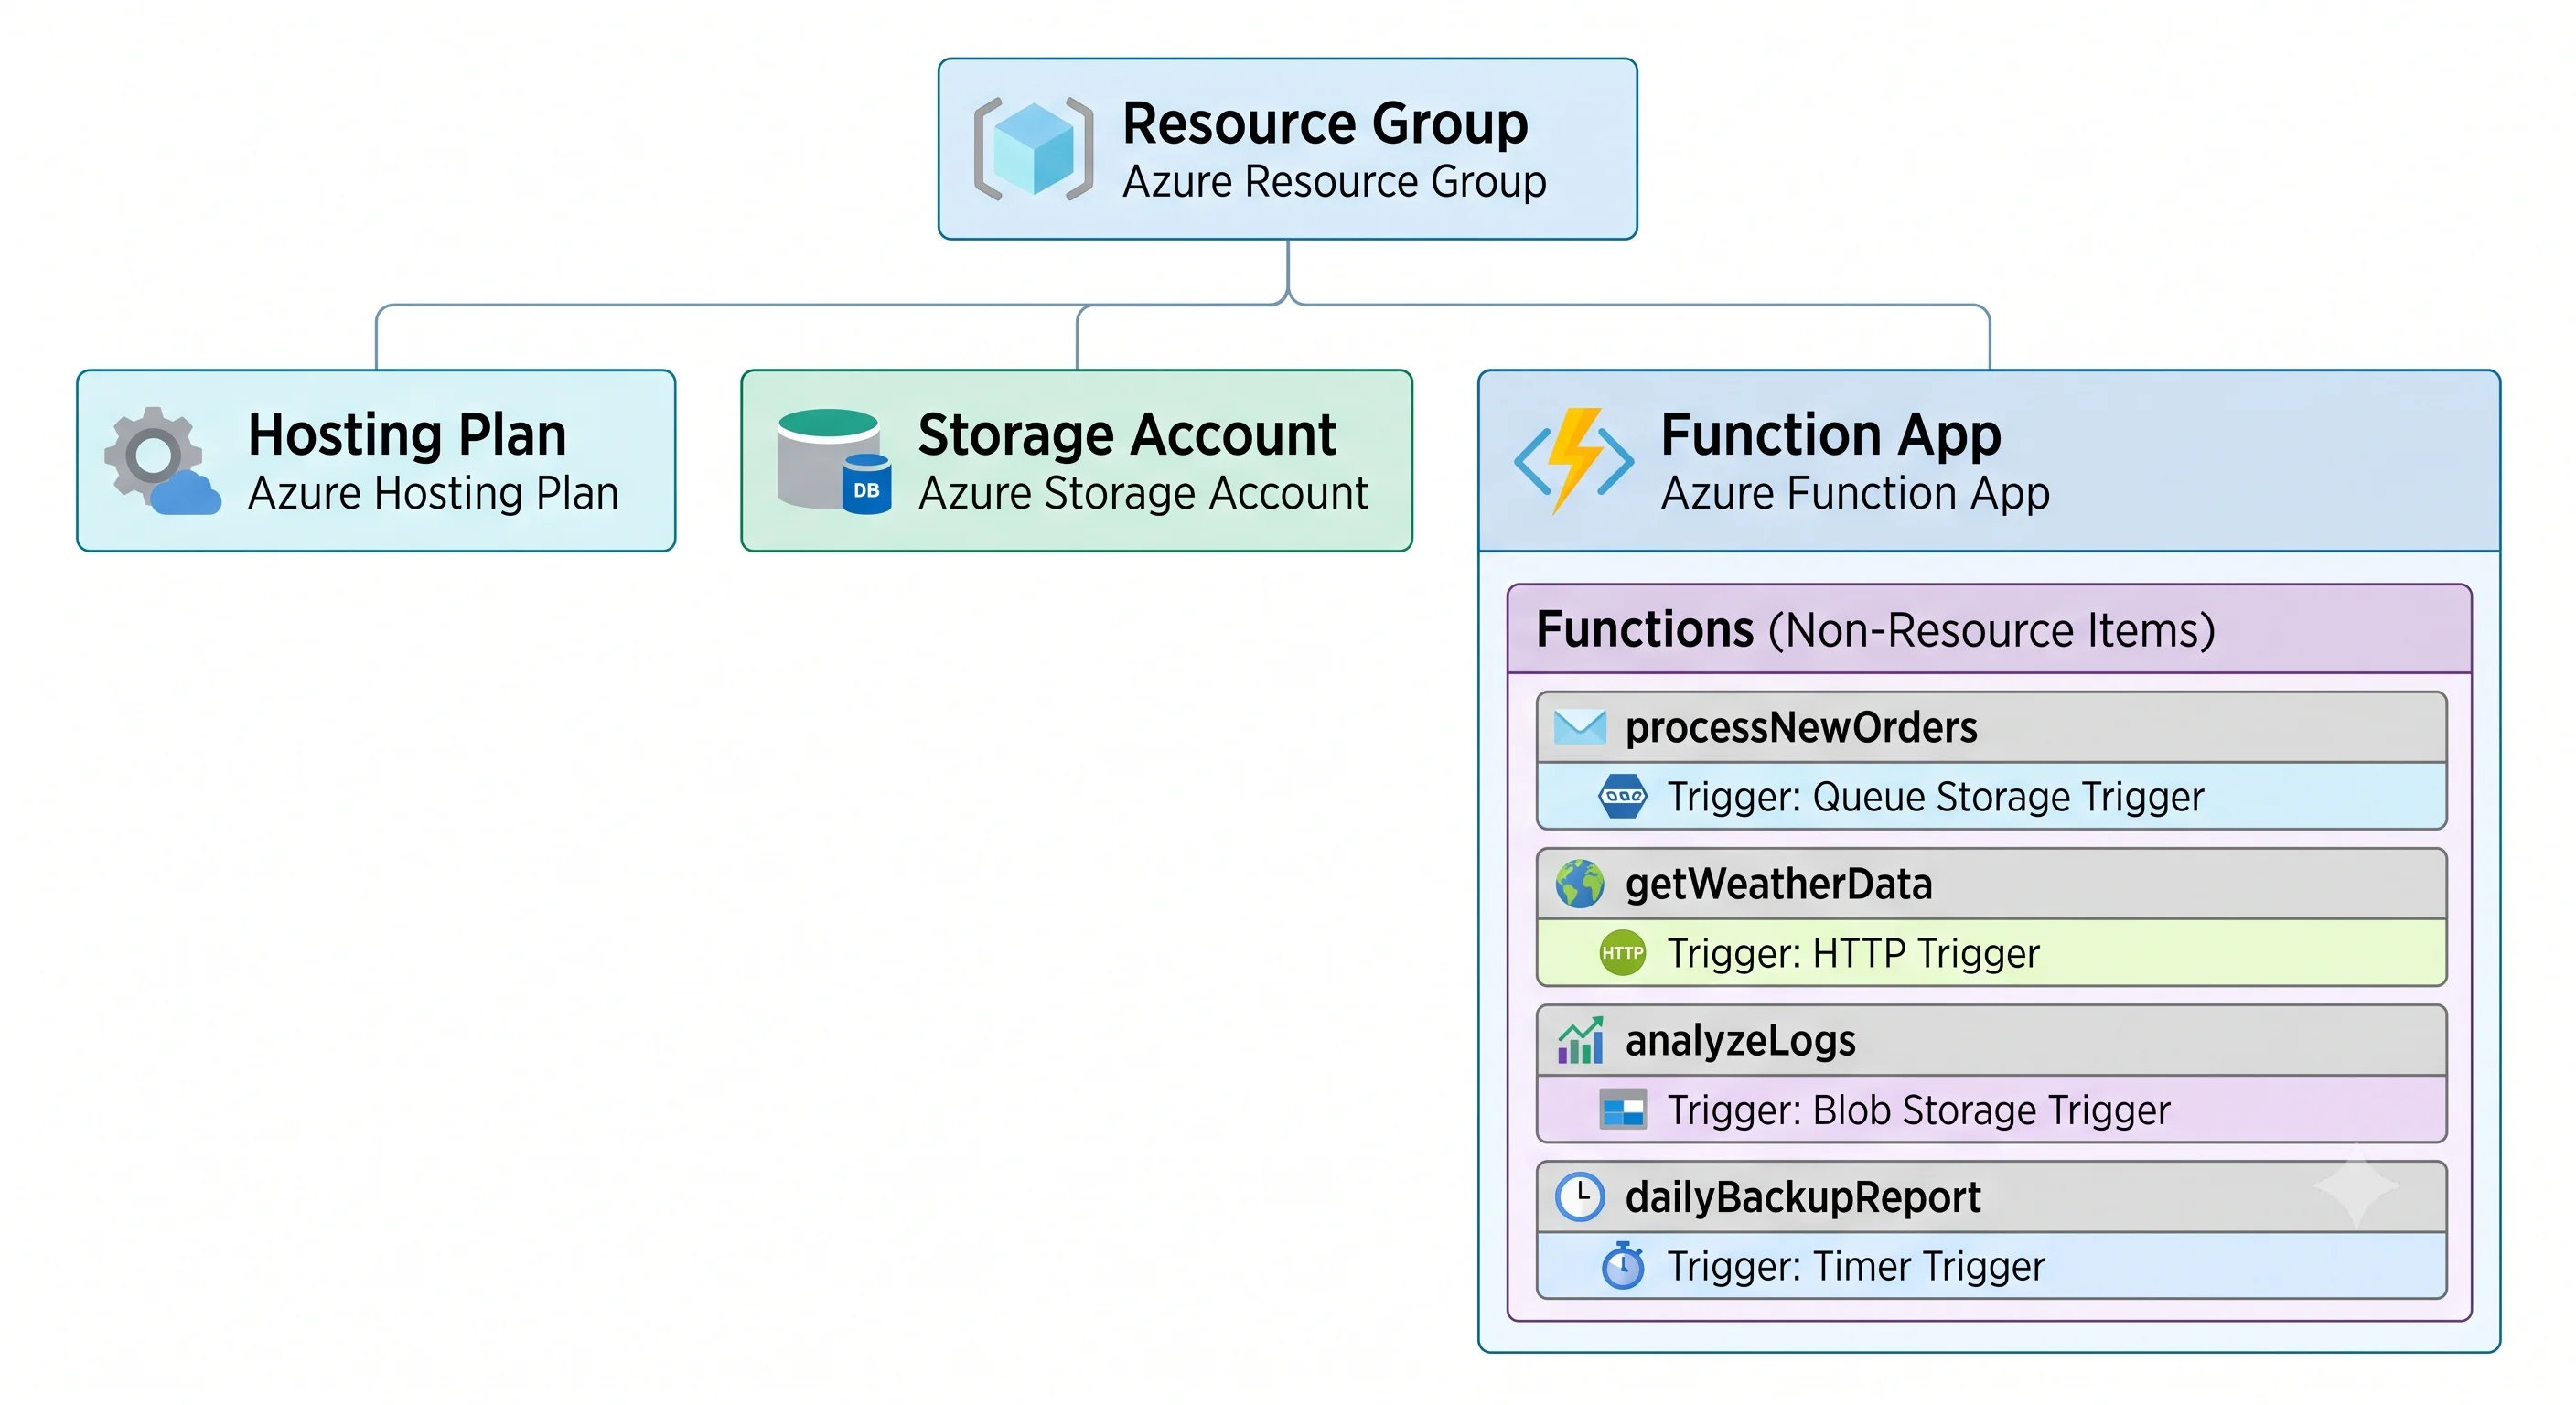Click the Hosting Plan gear-cloud icon
Screen dimensions: 2576x1405
[162, 461]
